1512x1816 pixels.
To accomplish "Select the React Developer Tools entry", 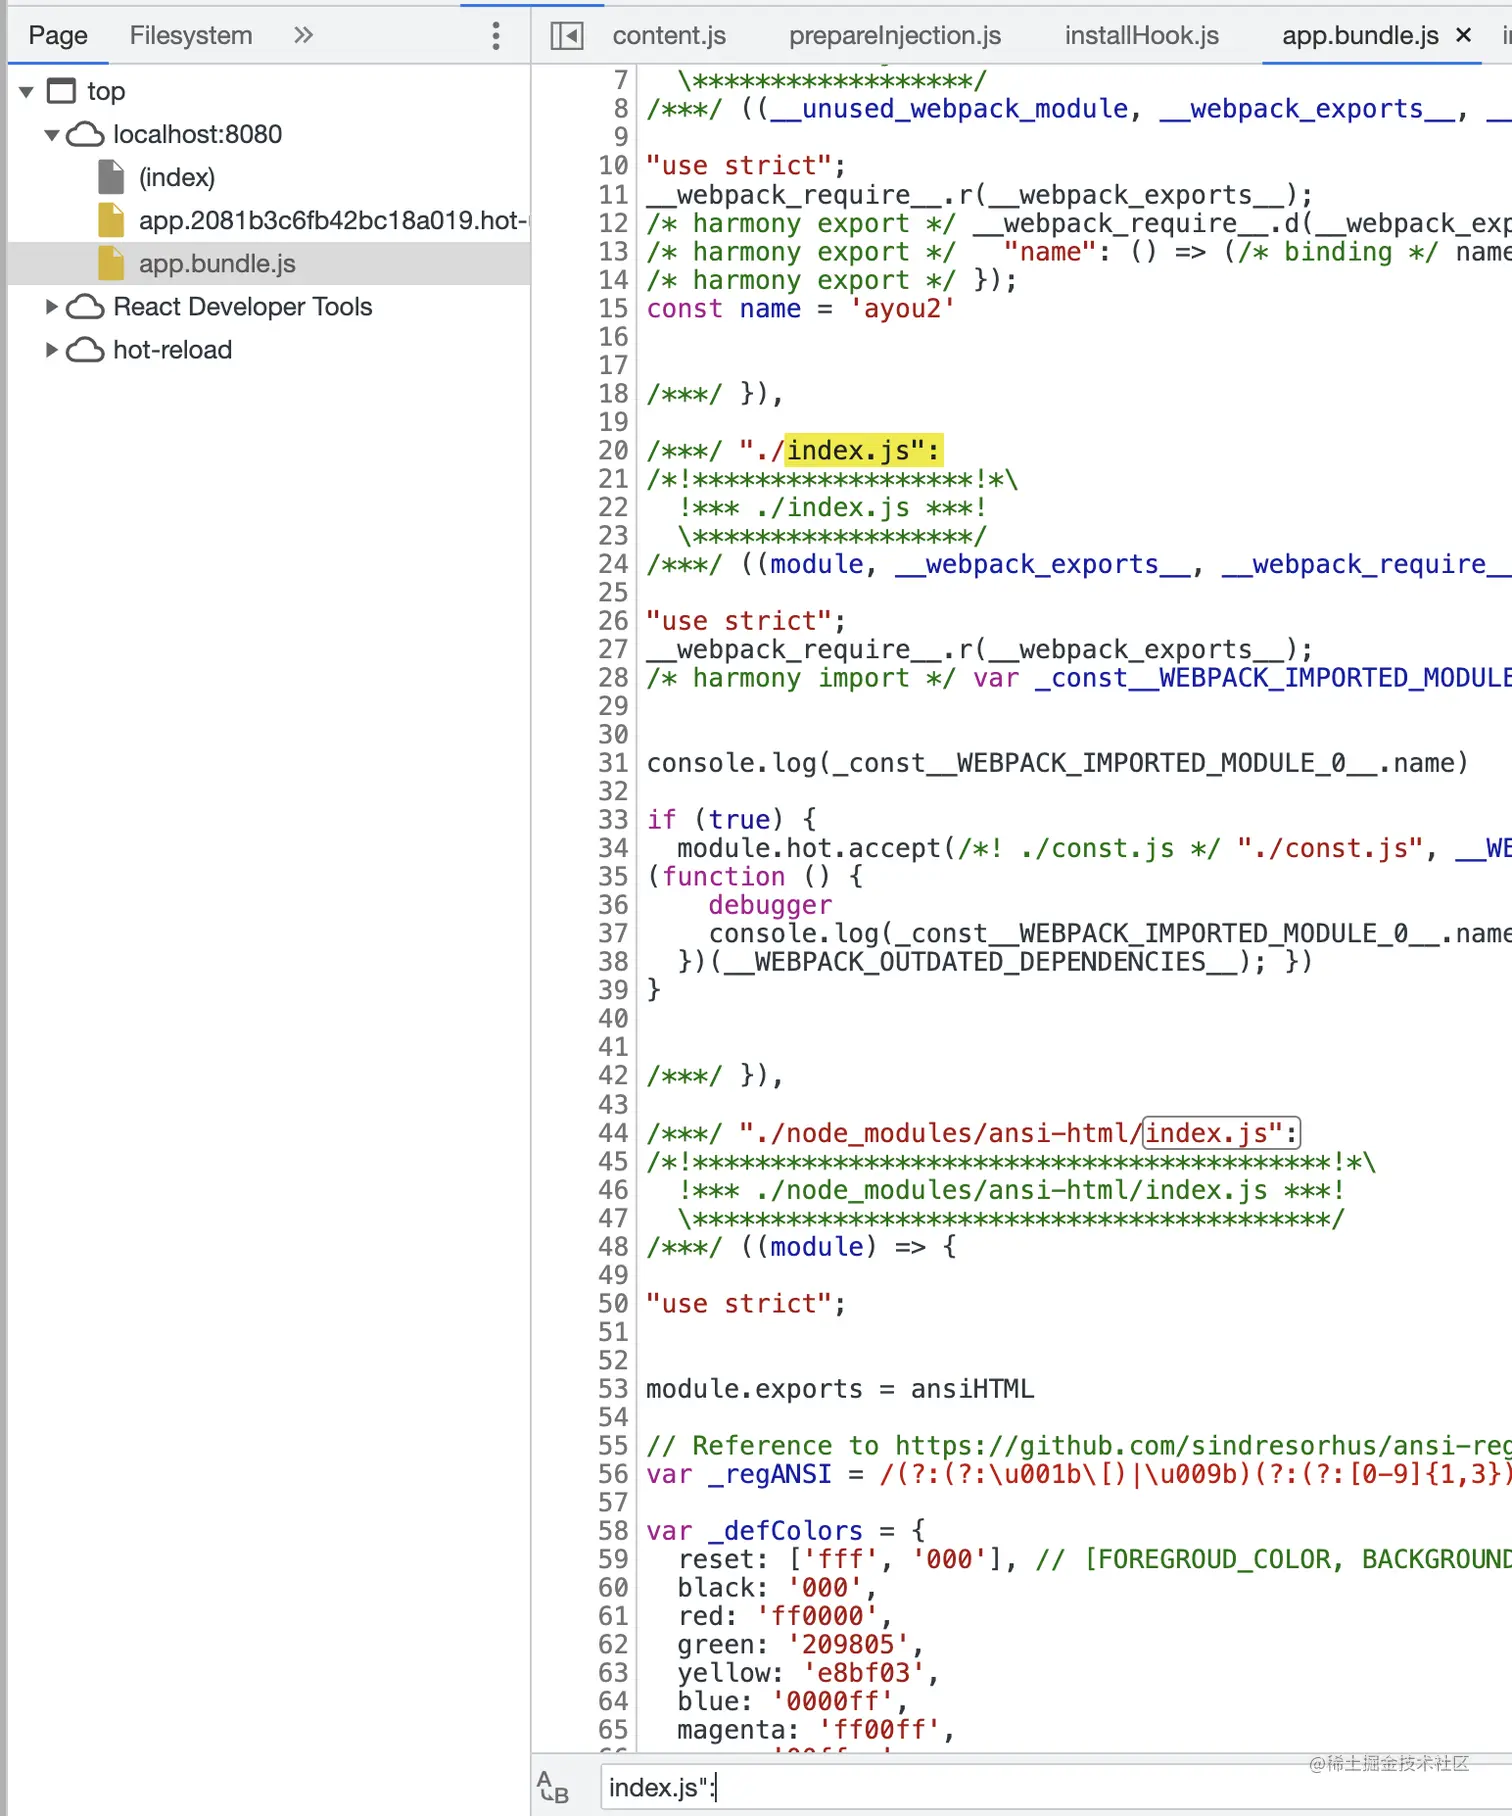I will pos(243,307).
